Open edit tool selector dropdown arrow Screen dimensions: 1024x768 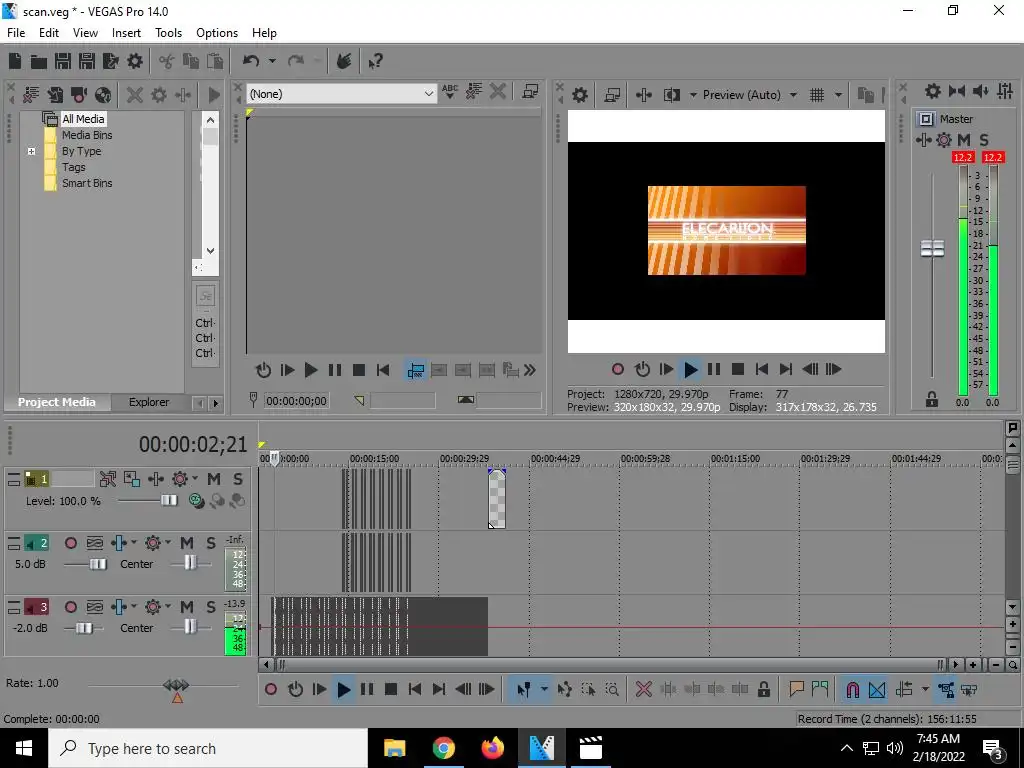(x=543, y=690)
